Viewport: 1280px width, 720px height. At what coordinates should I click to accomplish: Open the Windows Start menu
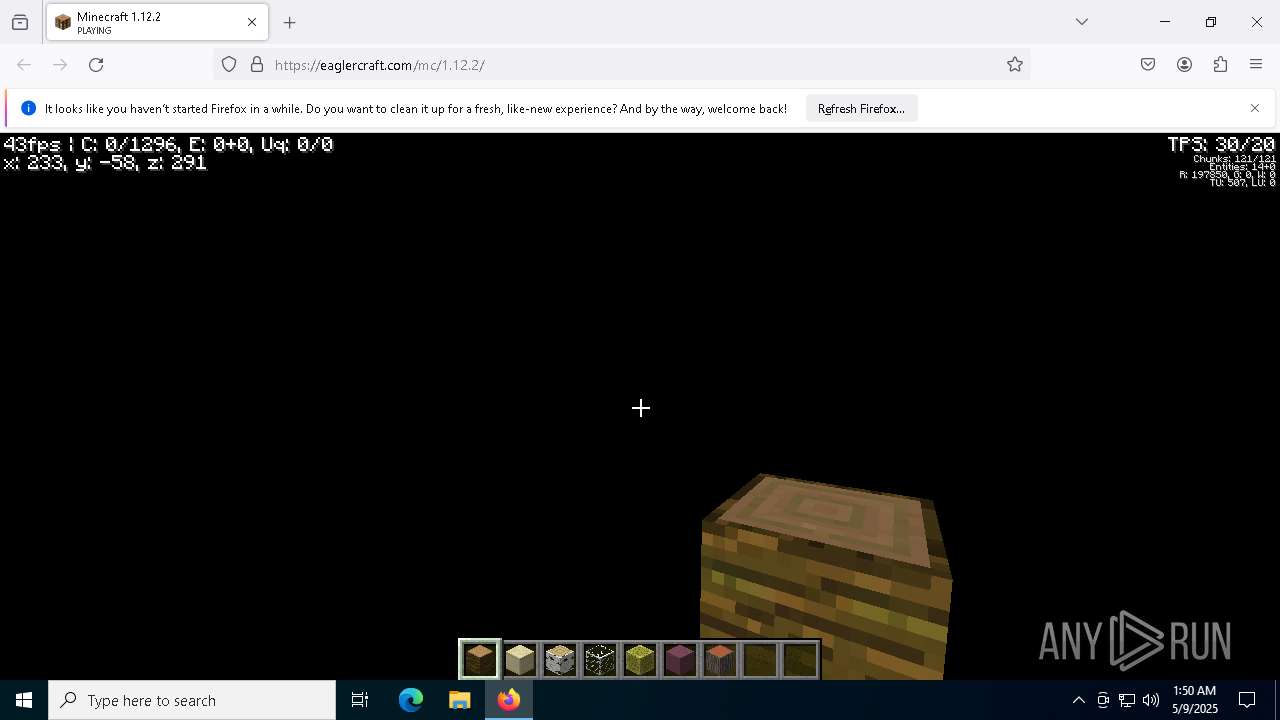pyautogui.click(x=24, y=700)
